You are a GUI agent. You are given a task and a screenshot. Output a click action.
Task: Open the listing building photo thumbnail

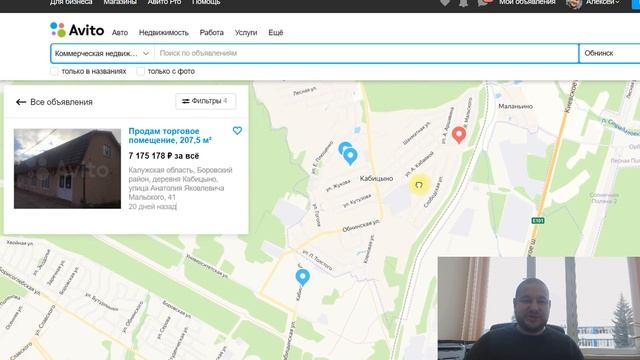(x=67, y=169)
